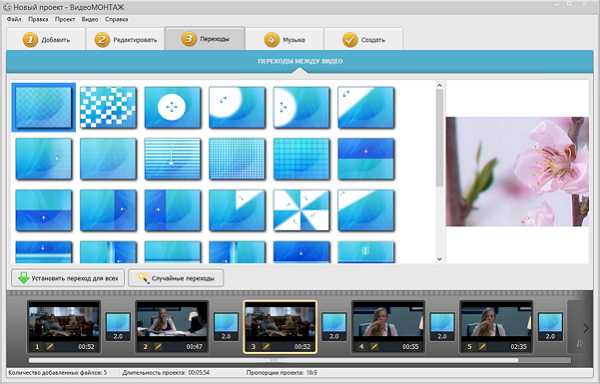
Task: Open the Справка menu
Action: 116,19
